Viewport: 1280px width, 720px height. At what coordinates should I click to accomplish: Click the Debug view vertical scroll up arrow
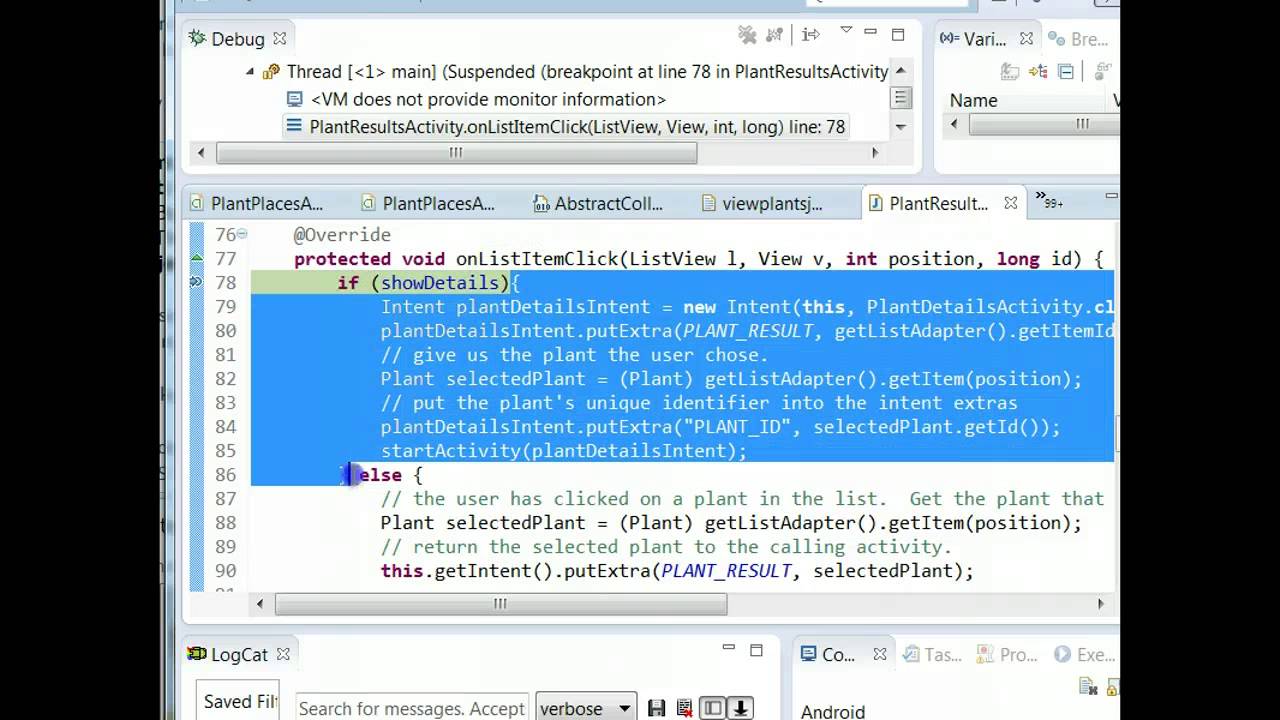click(901, 71)
